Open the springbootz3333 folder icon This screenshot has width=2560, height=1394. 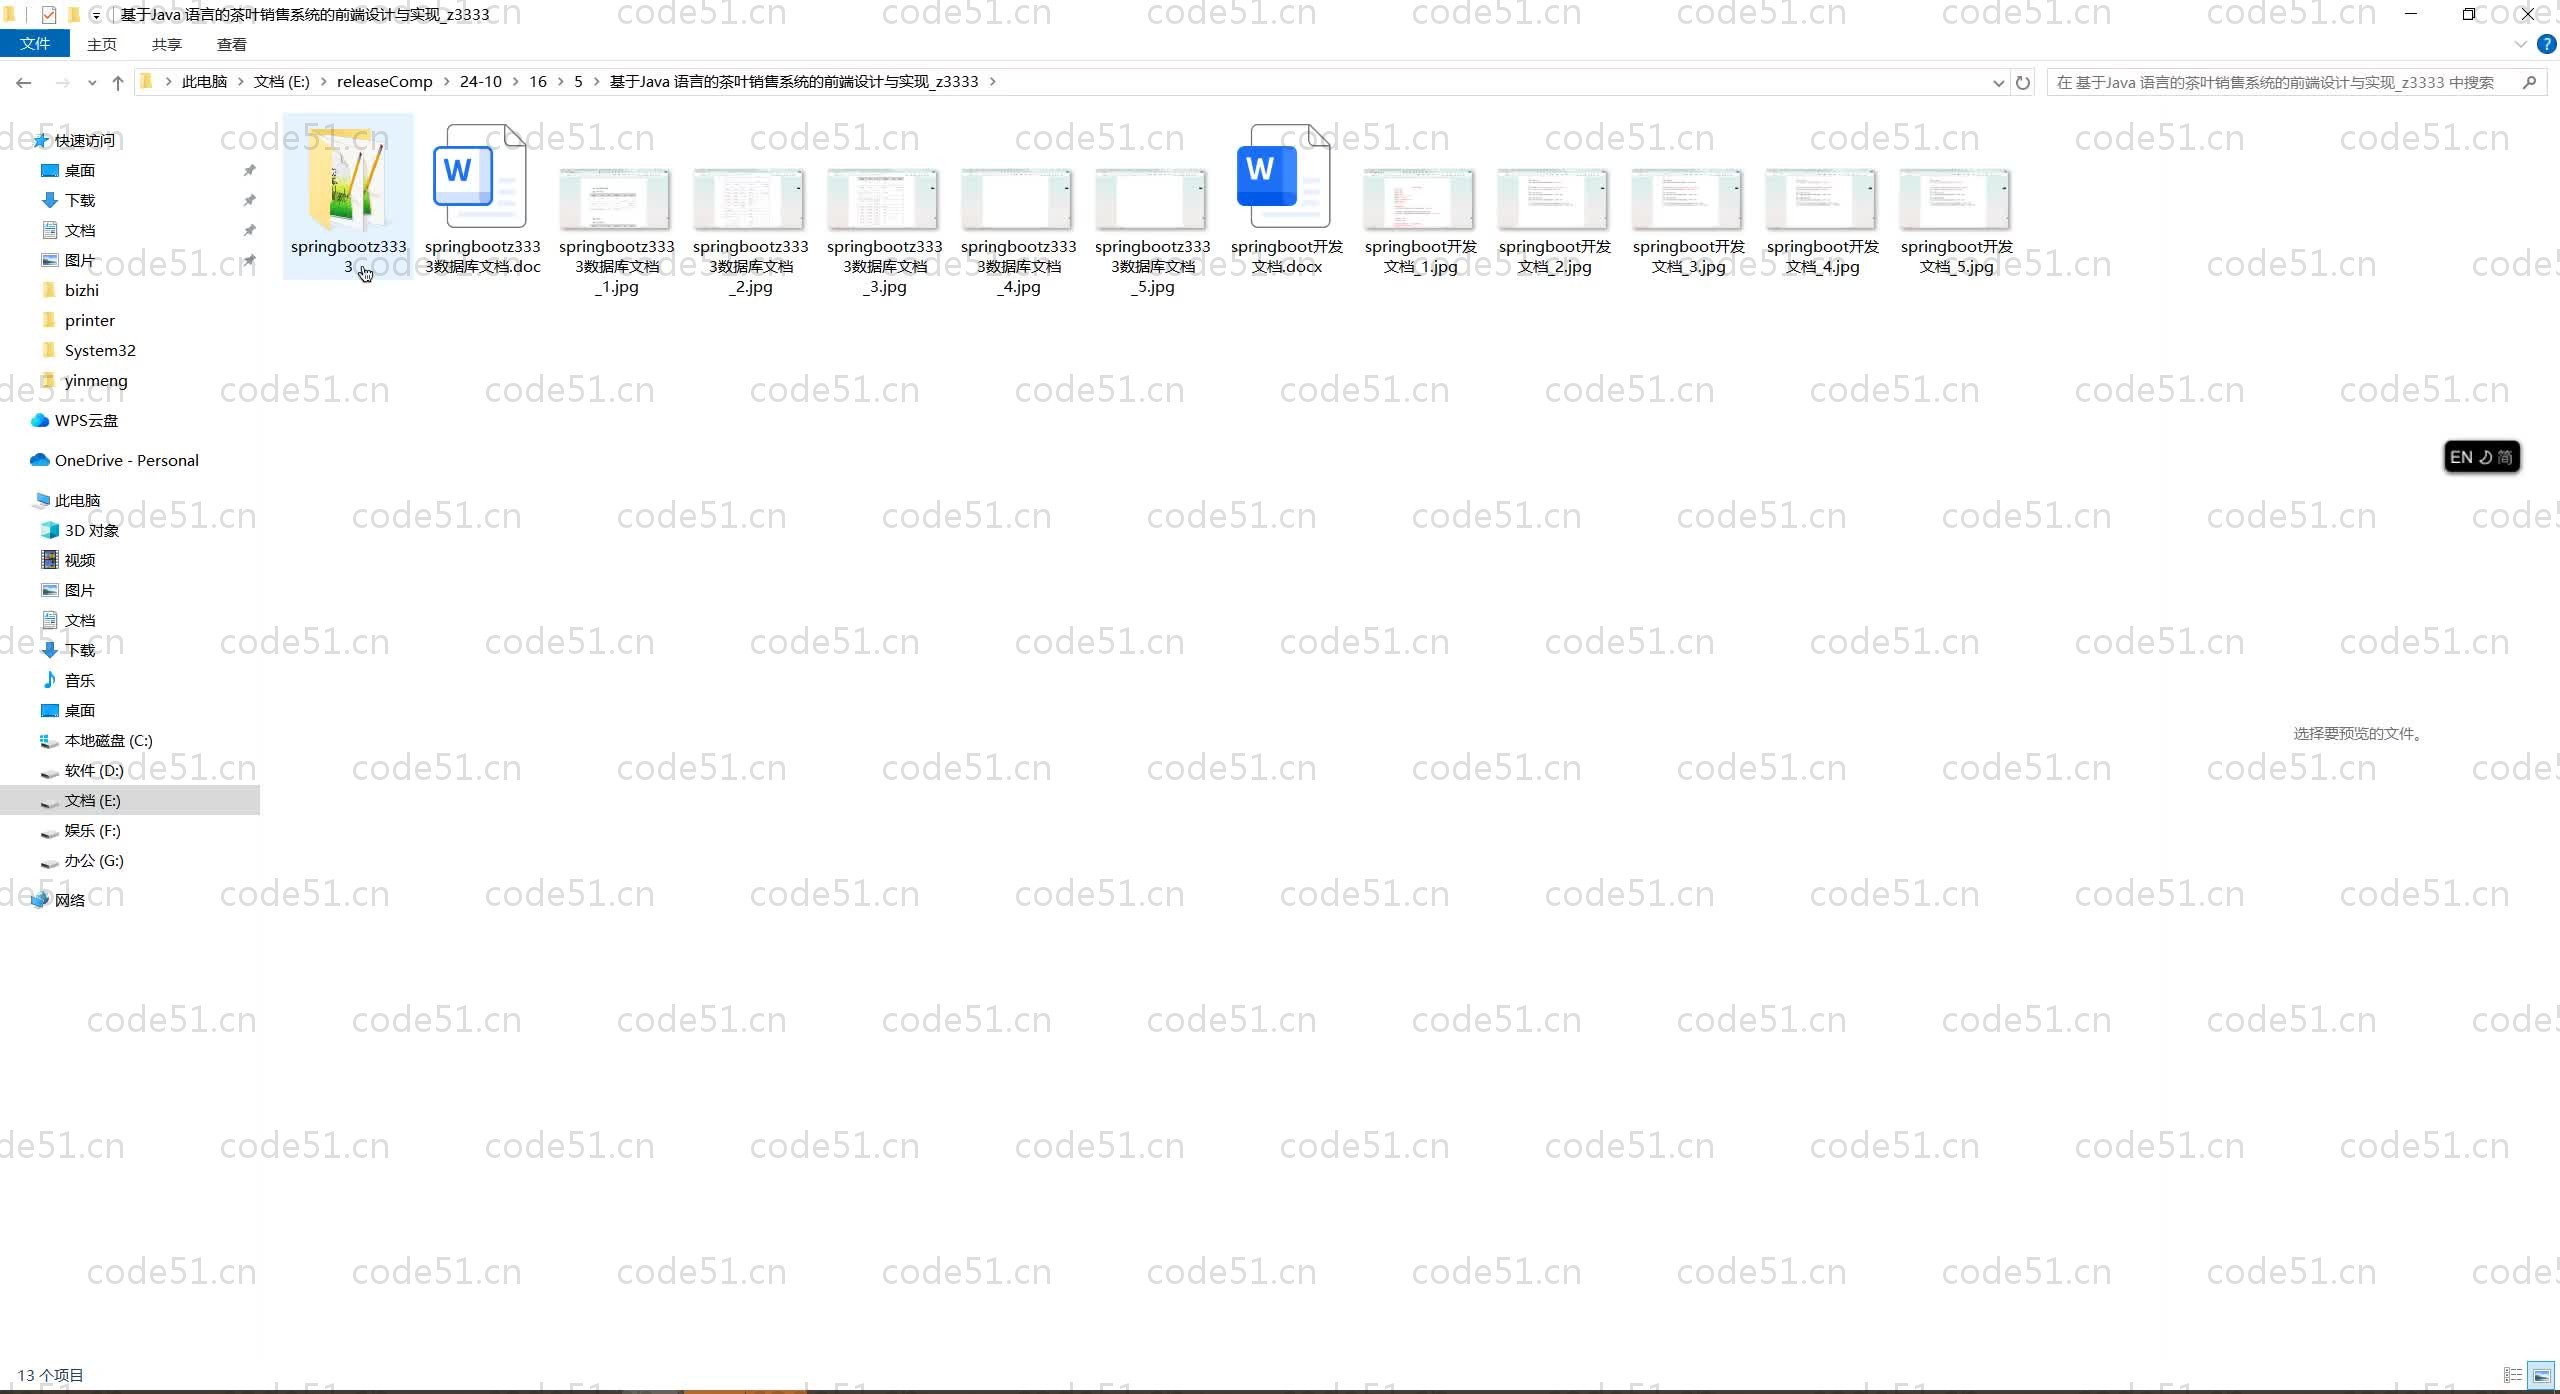coord(347,181)
